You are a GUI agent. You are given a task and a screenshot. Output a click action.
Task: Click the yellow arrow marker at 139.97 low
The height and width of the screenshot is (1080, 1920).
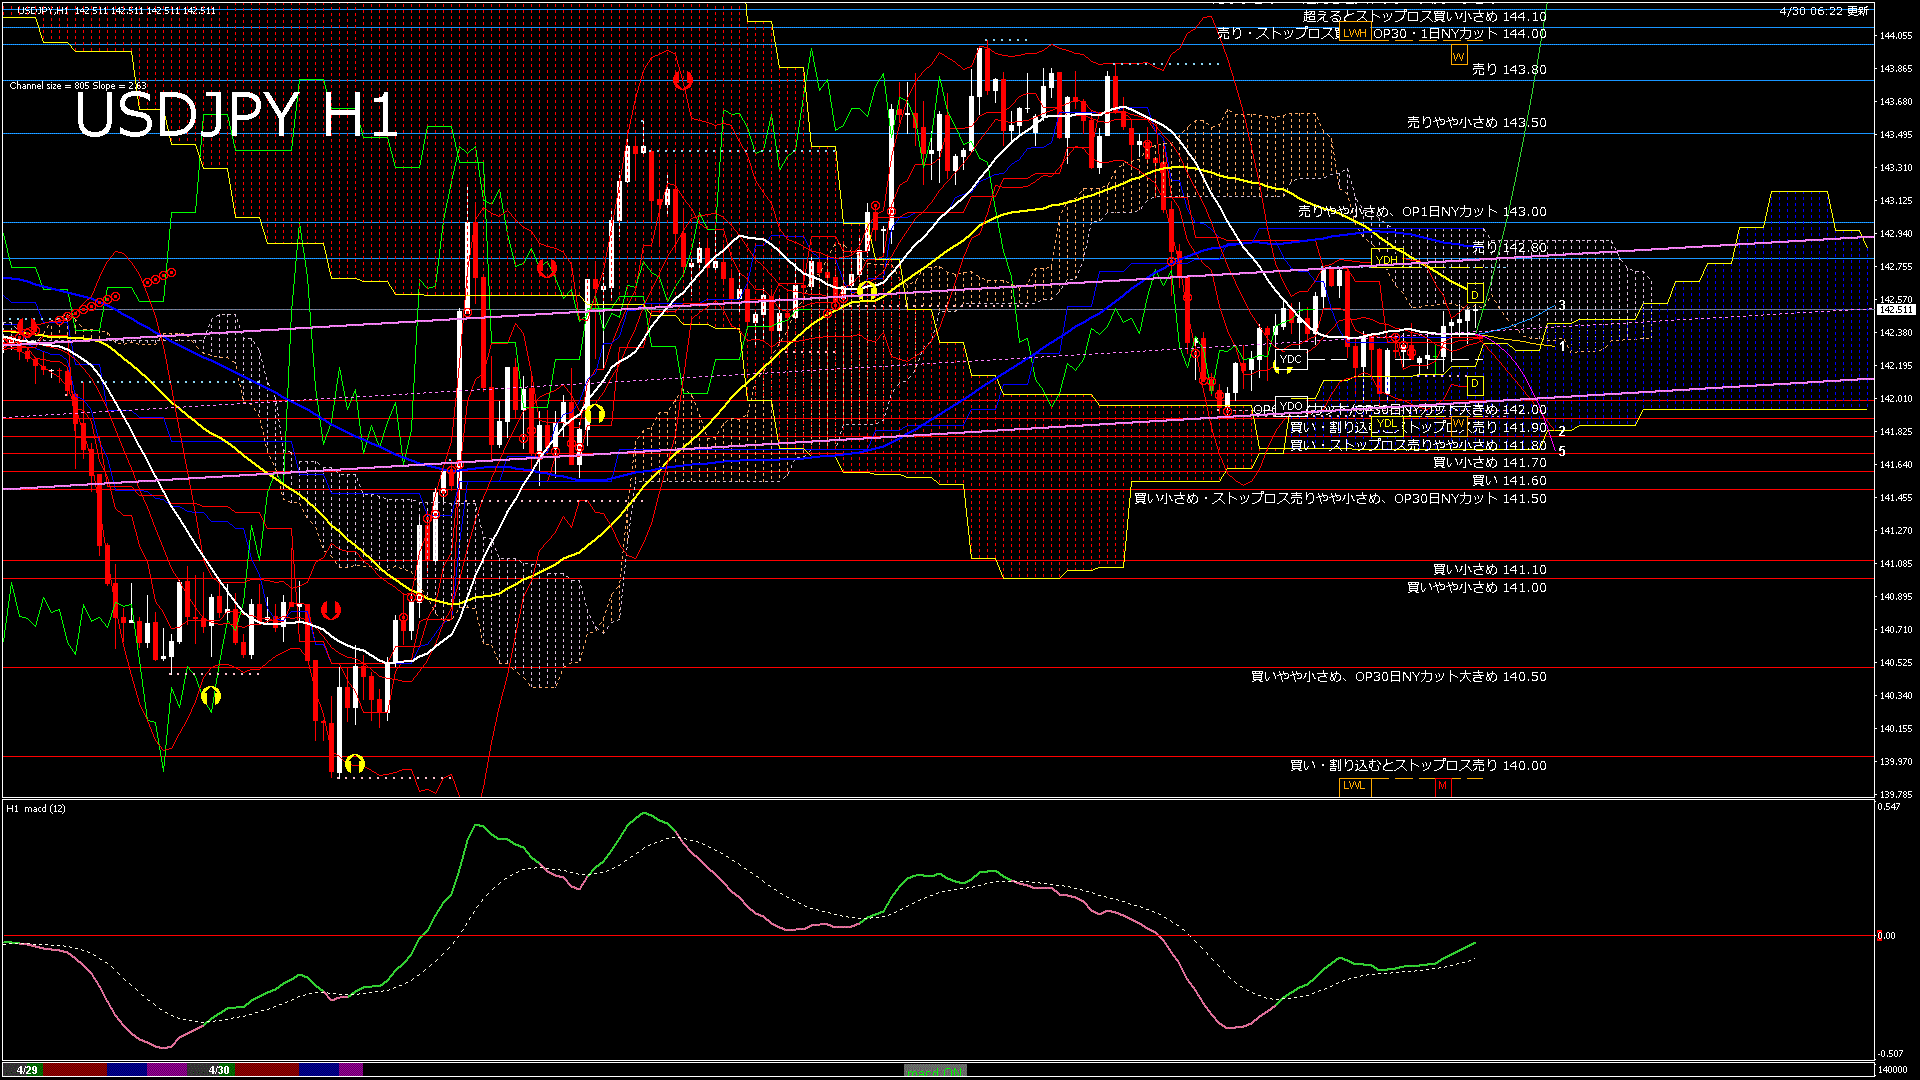354,765
